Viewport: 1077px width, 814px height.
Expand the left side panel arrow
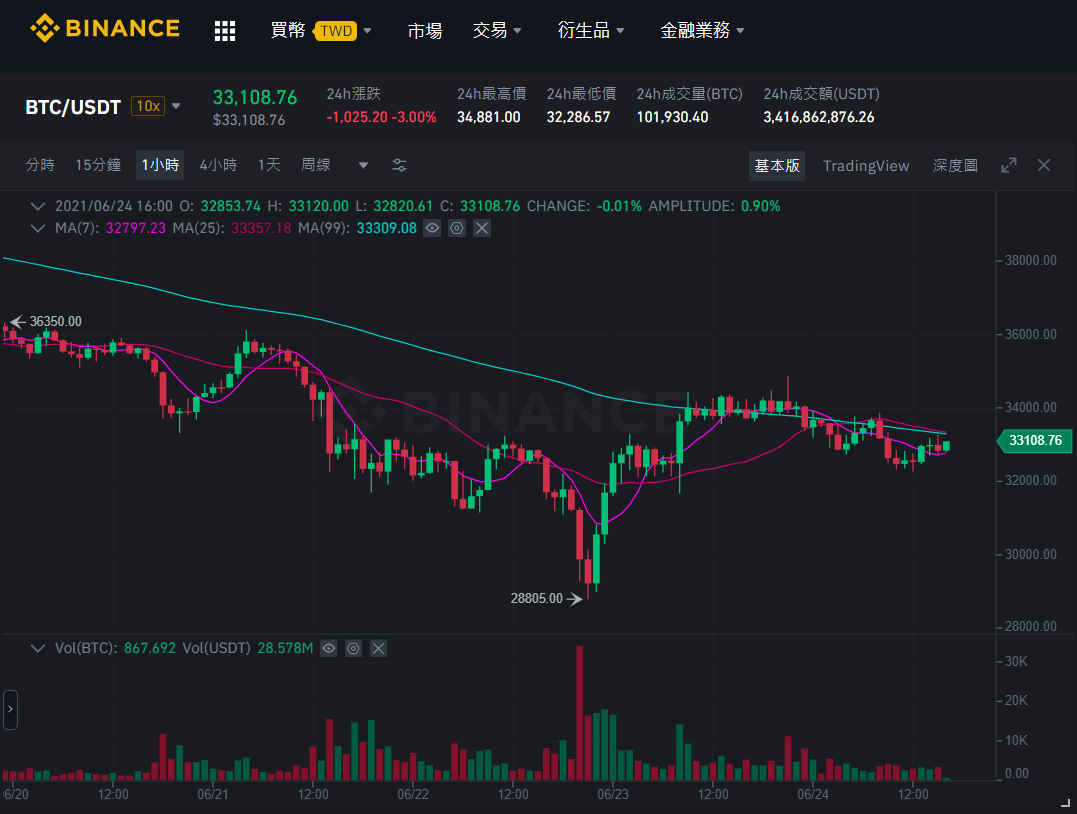(x=10, y=709)
